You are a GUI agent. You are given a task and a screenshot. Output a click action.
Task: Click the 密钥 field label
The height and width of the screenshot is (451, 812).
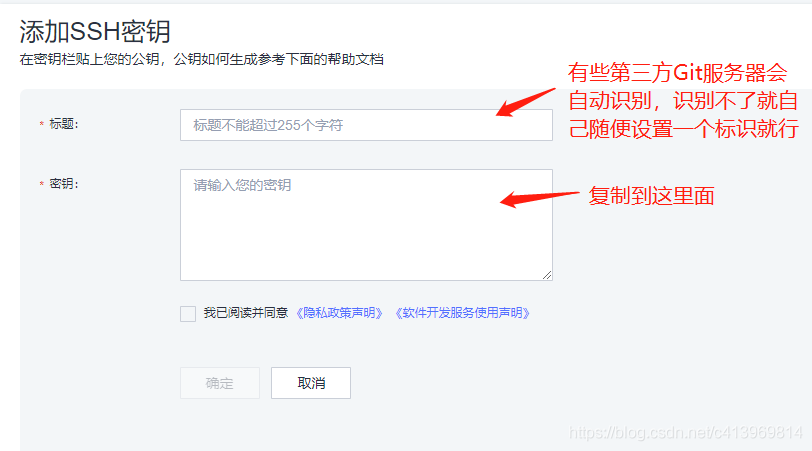click(x=64, y=184)
